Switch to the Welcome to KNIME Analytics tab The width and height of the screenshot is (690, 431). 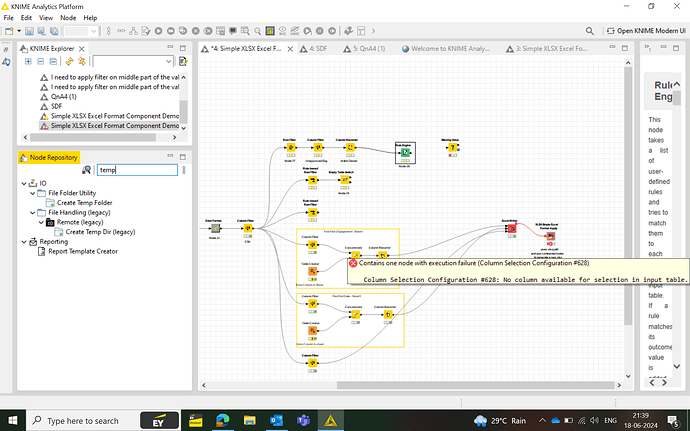click(445, 48)
